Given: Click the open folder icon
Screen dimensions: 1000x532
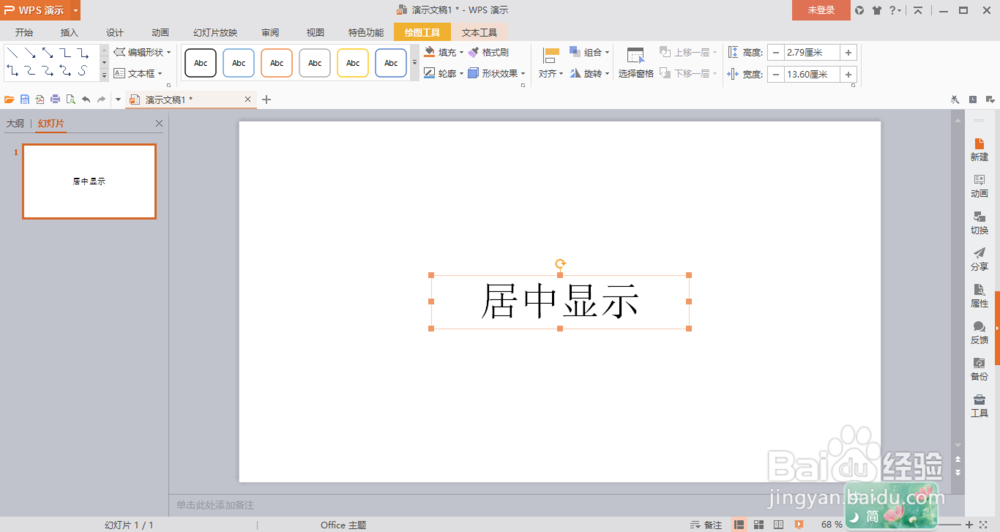Looking at the screenshot, I should pyautogui.click(x=9, y=100).
